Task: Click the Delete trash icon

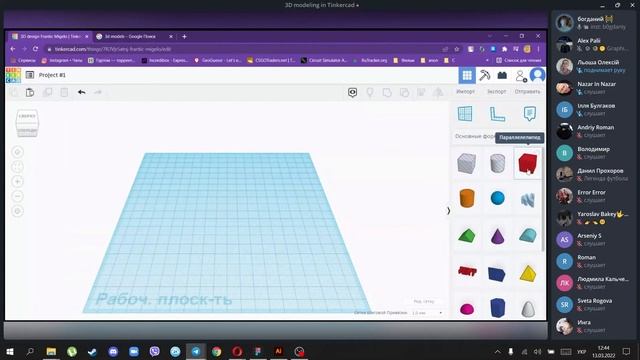Action: click(x=64, y=92)
